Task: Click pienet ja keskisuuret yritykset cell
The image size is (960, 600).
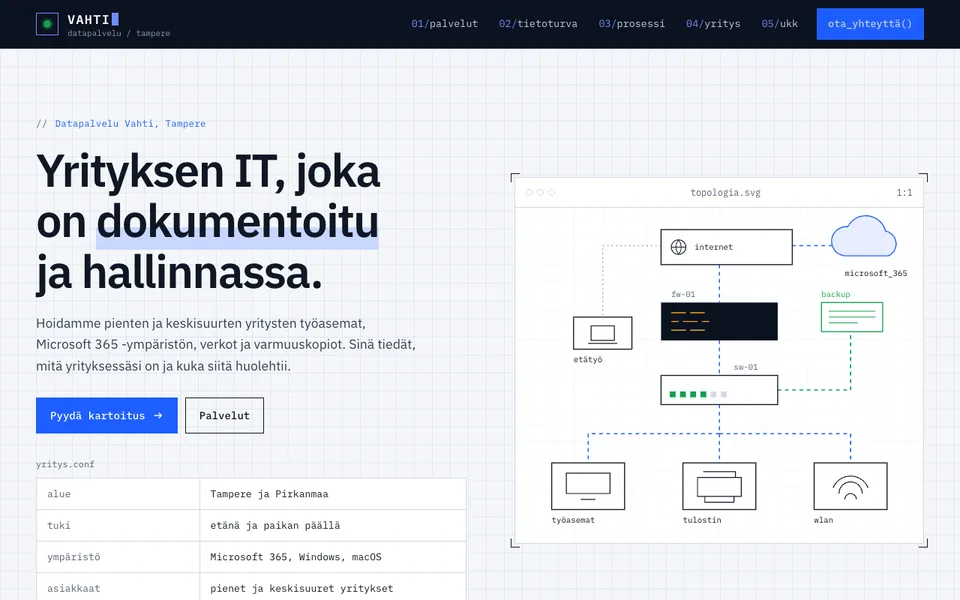Action: click(x=332, y=588)
